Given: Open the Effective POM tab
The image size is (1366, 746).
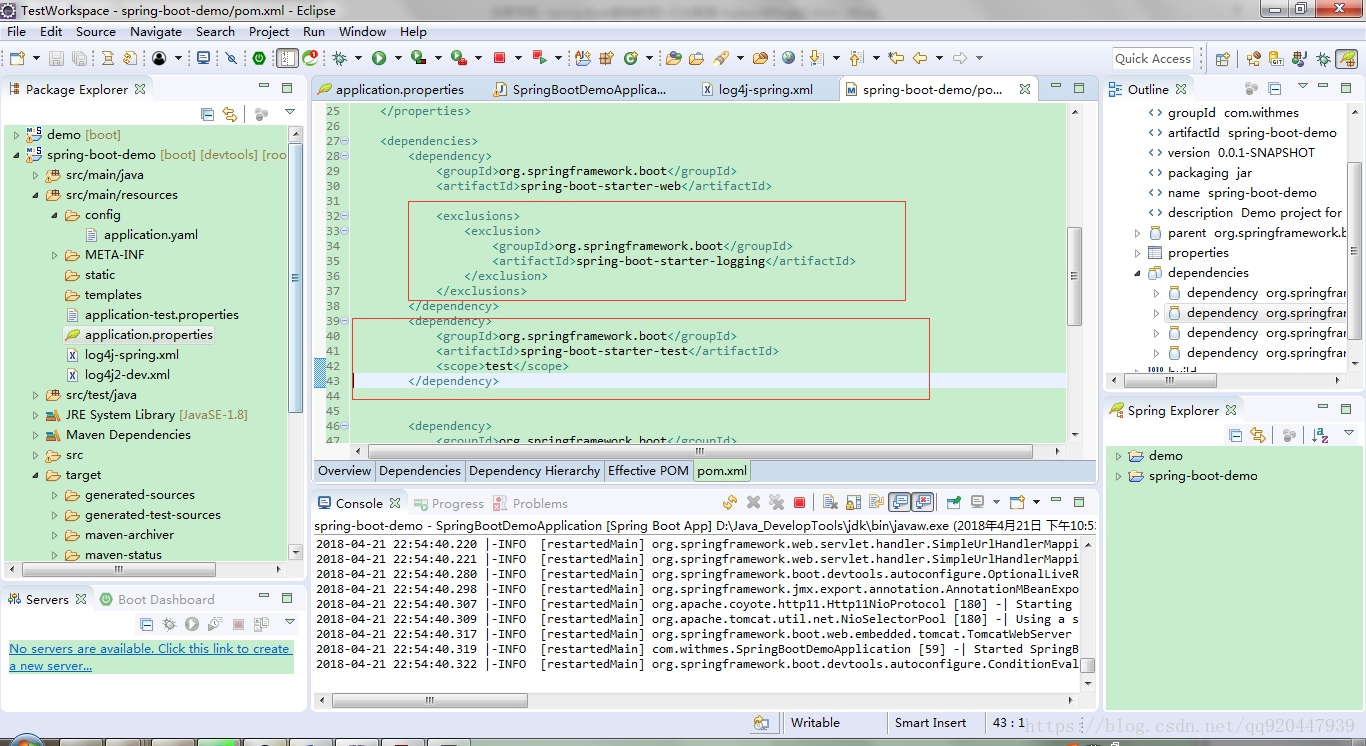Looking at the screenshot, I should 648,470.
